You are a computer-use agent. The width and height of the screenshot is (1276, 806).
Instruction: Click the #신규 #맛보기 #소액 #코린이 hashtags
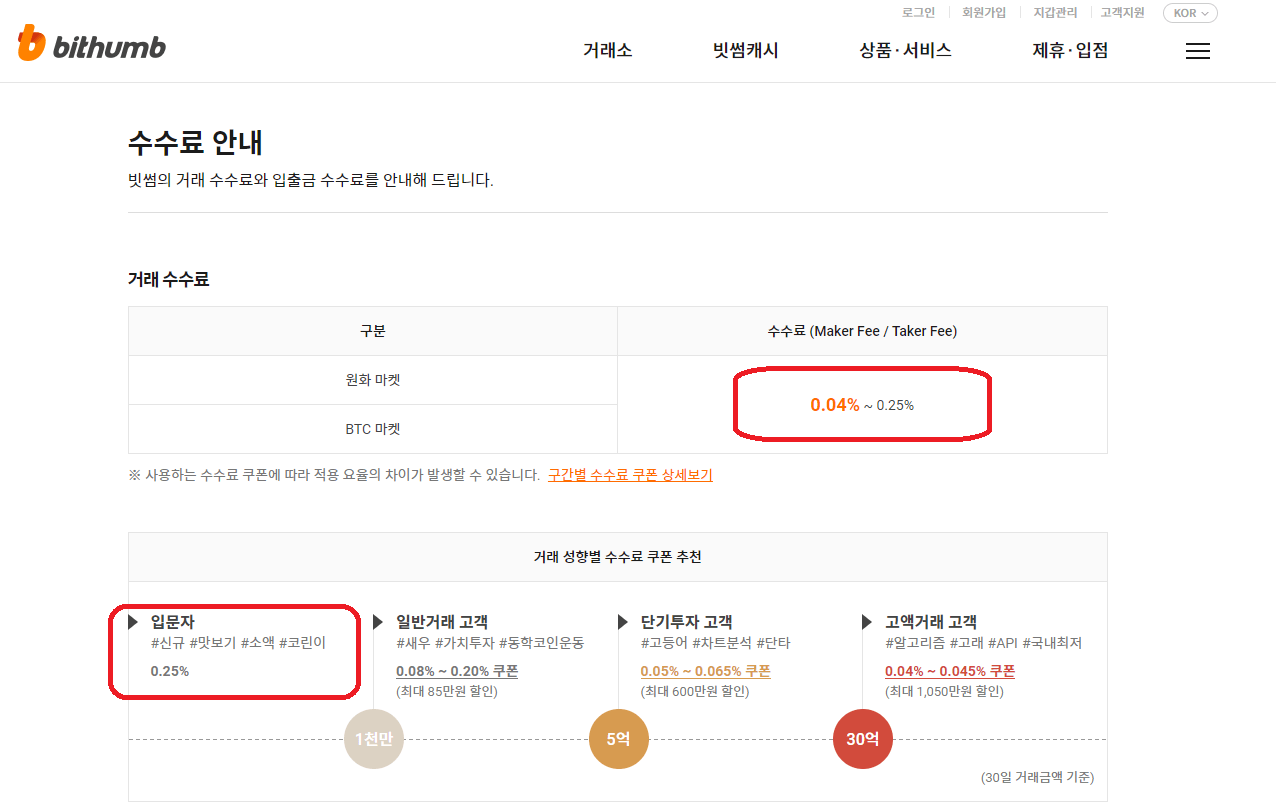[238, 643]
